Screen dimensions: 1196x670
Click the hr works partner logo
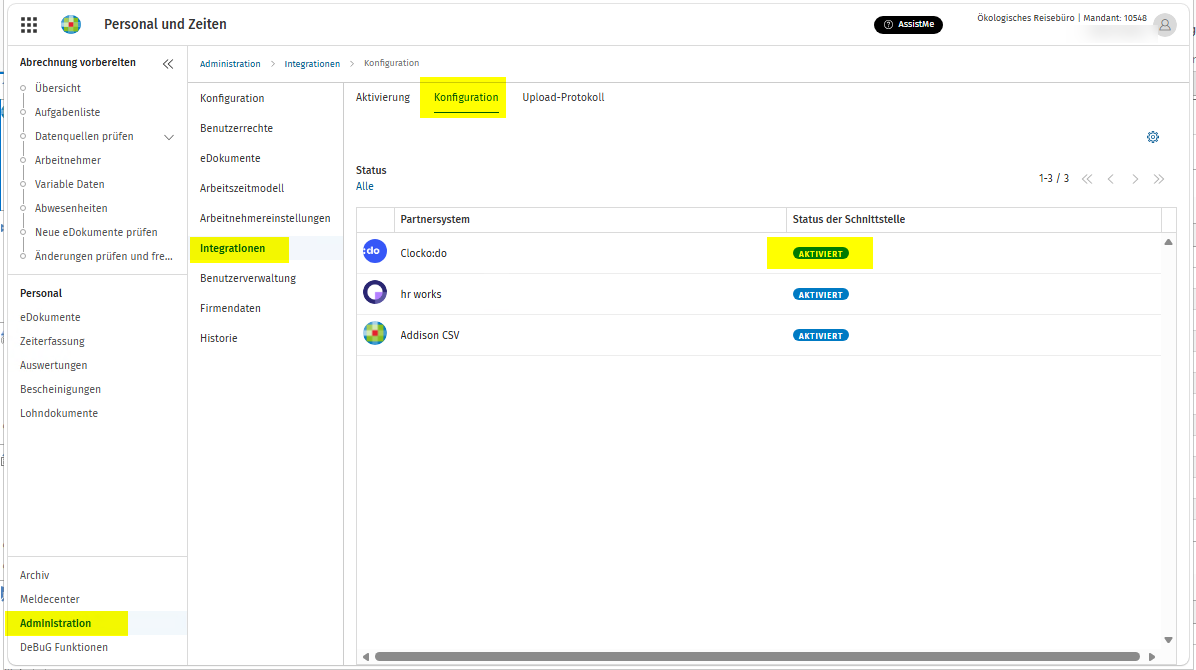[x=375, y=292]
